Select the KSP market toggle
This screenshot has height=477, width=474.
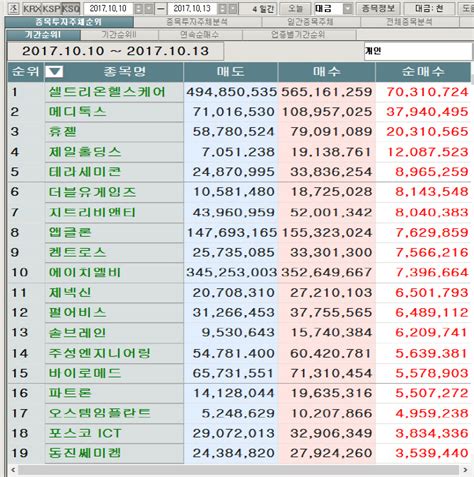[51, 8]
